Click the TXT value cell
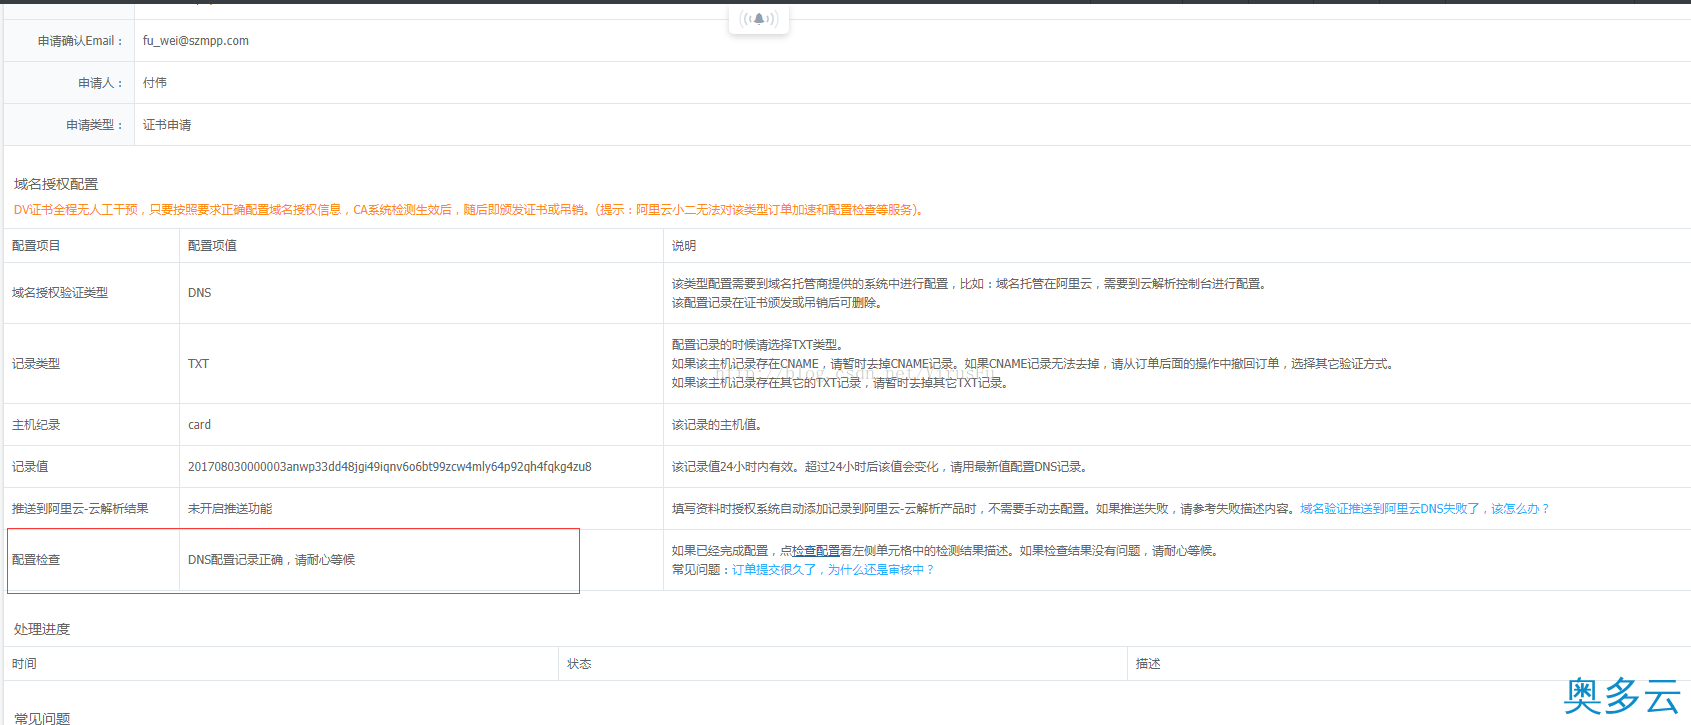 pos(199,364)
